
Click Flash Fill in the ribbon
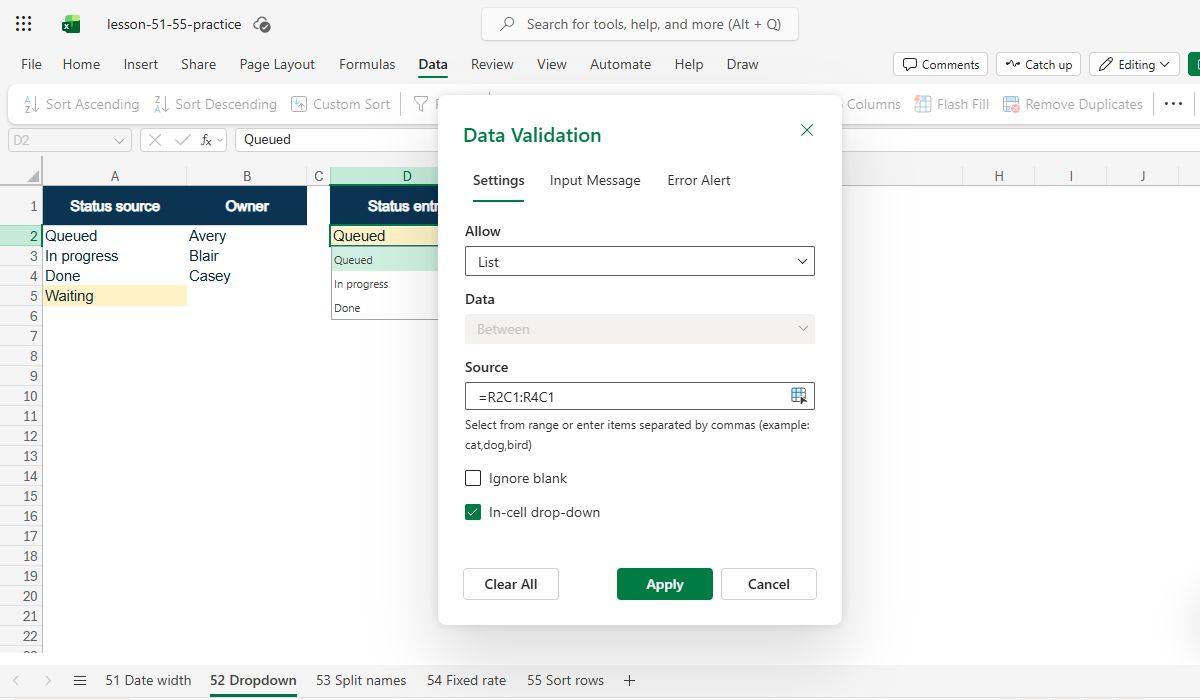(950, 104)
